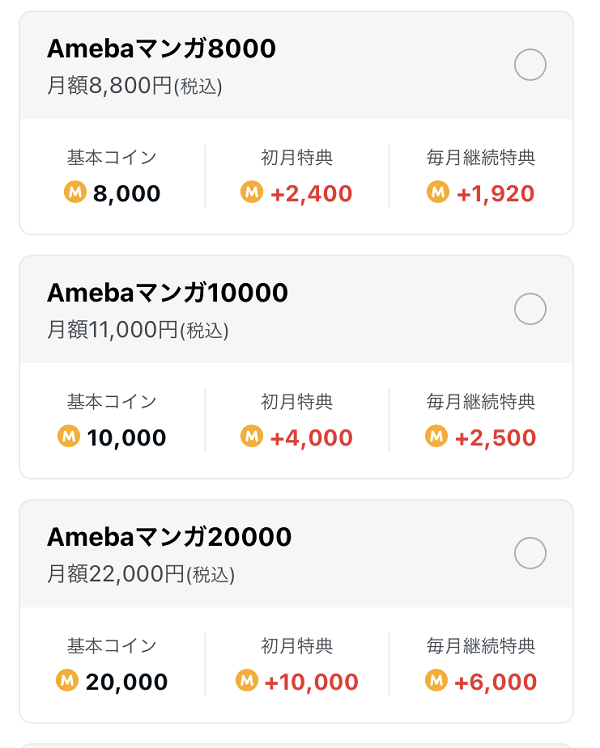Image resolution: width=600 pixels, height=748 pixels.
Task: Select the Amebaマンガ8000 plan radio button
Action: (530, 64)
